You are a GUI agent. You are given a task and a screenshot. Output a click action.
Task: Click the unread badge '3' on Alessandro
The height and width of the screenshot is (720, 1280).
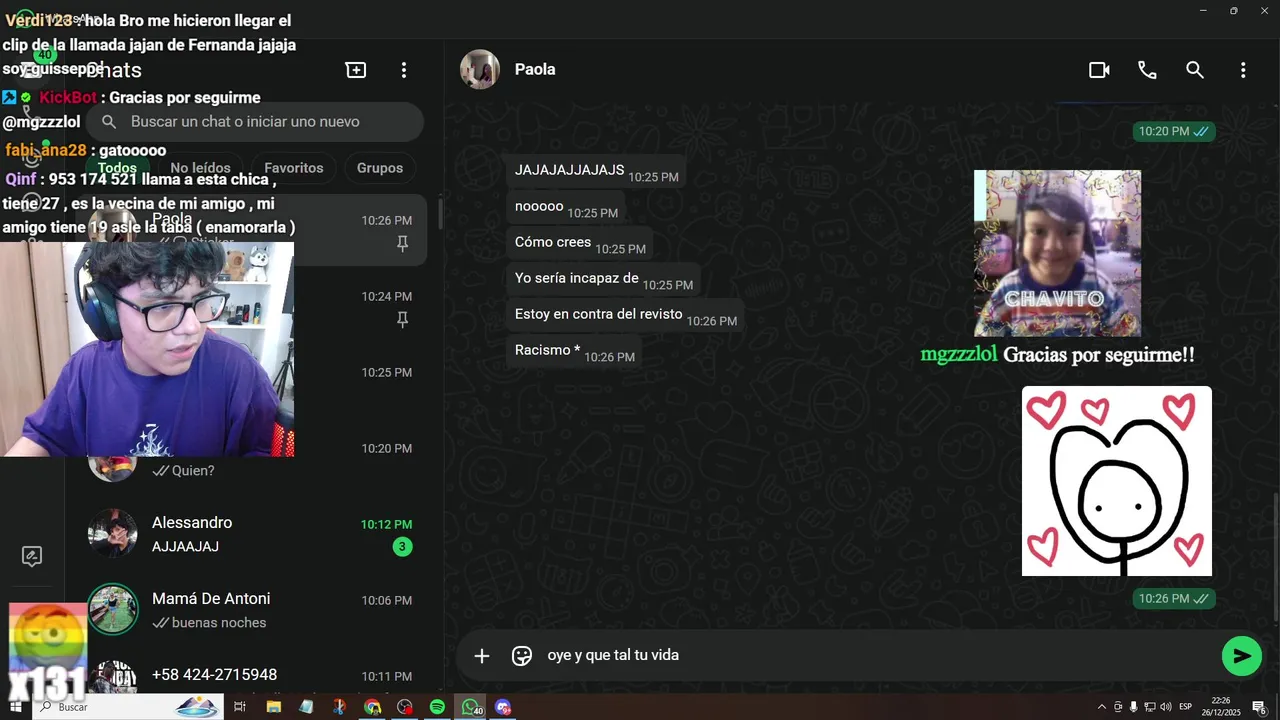click(x=402, y=547)
